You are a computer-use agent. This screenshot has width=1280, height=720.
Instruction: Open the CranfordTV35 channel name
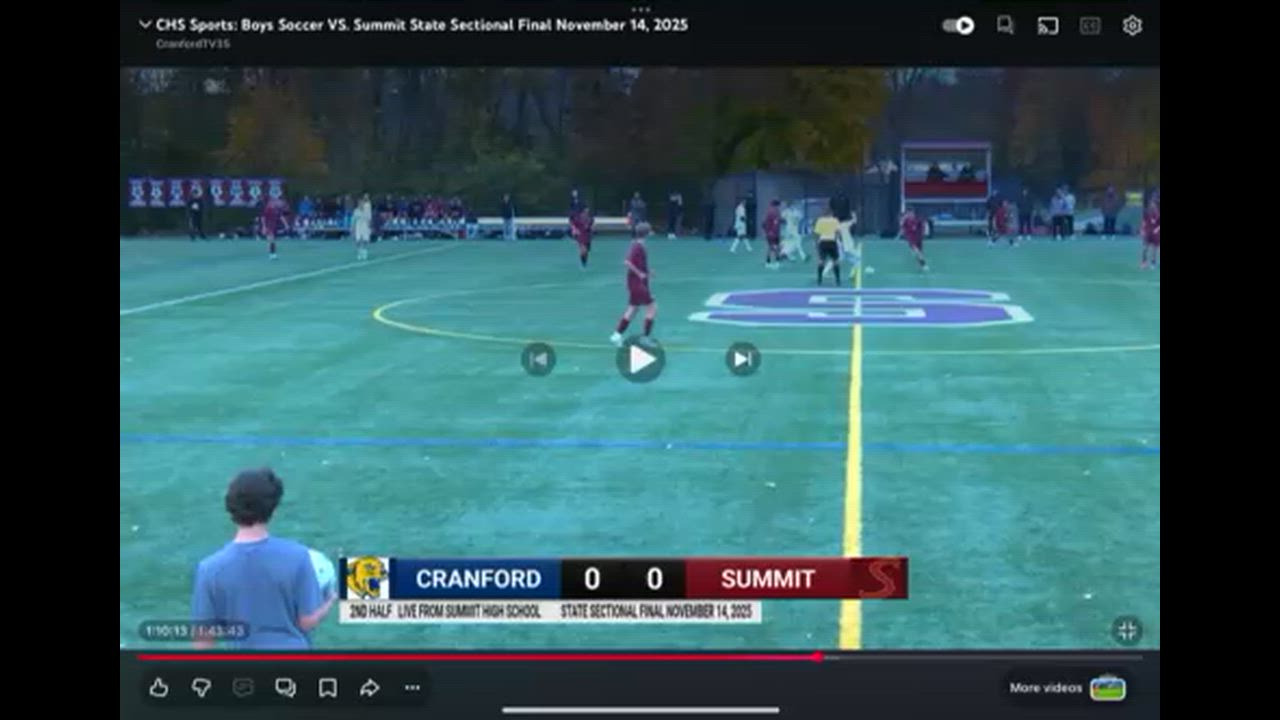pos(192,44)
